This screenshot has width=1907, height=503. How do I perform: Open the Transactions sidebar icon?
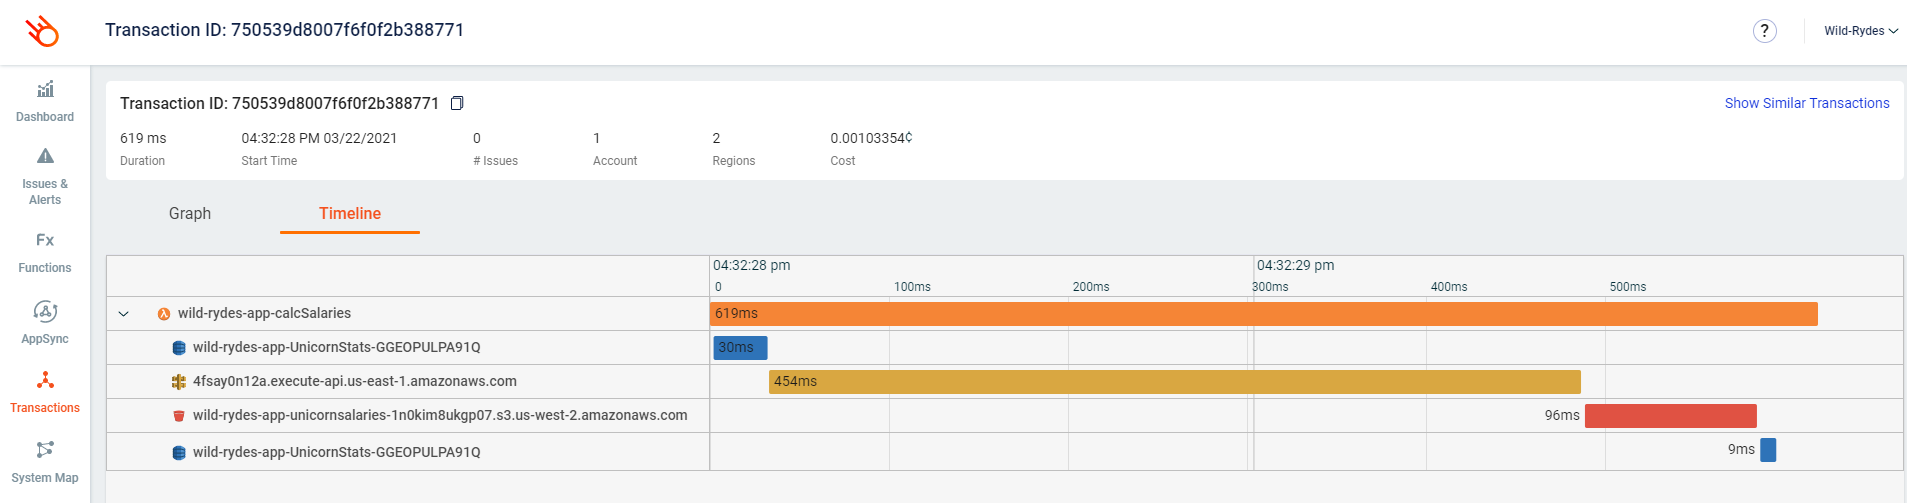pyautogui.click(x=45, y=380)
